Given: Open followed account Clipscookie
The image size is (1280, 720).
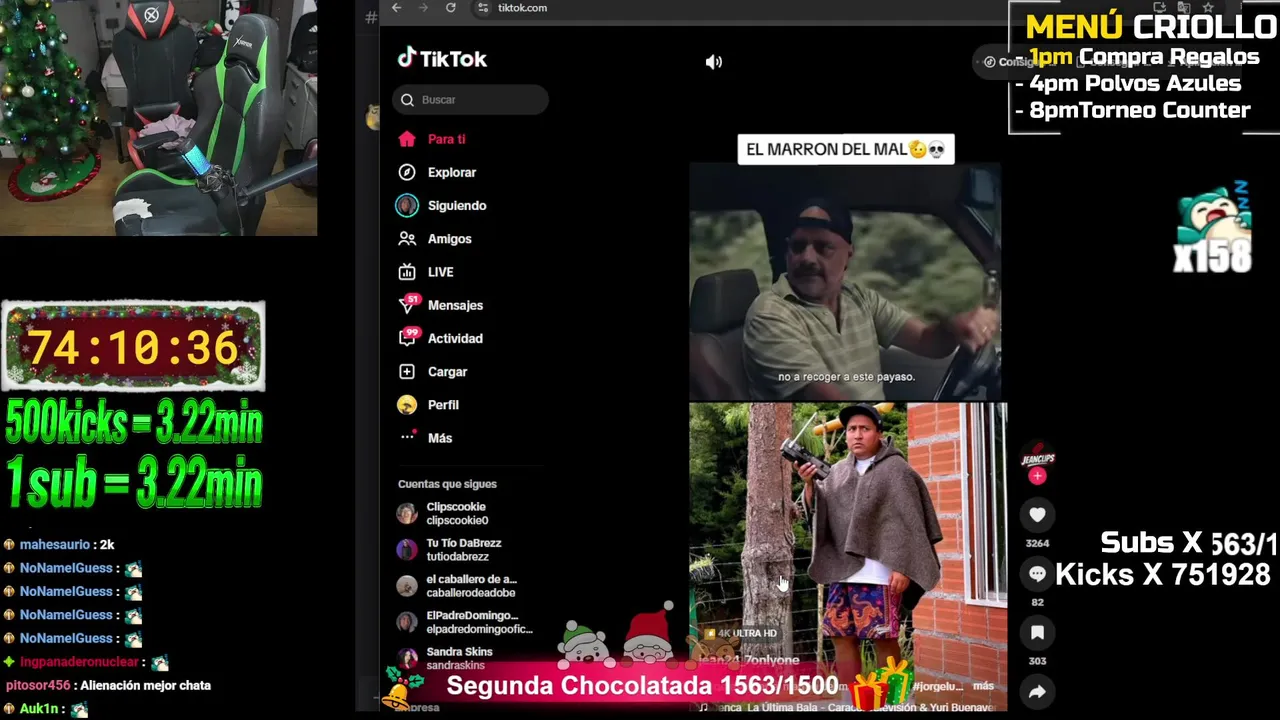Looking at the screenshot, I should (x=457, y=513).
